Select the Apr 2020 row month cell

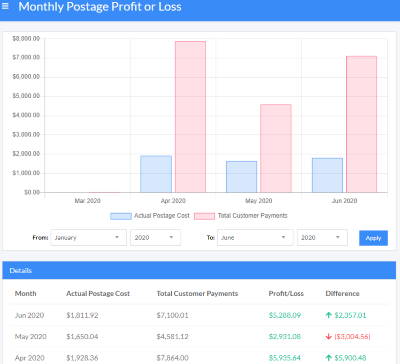tap(30, 358)
